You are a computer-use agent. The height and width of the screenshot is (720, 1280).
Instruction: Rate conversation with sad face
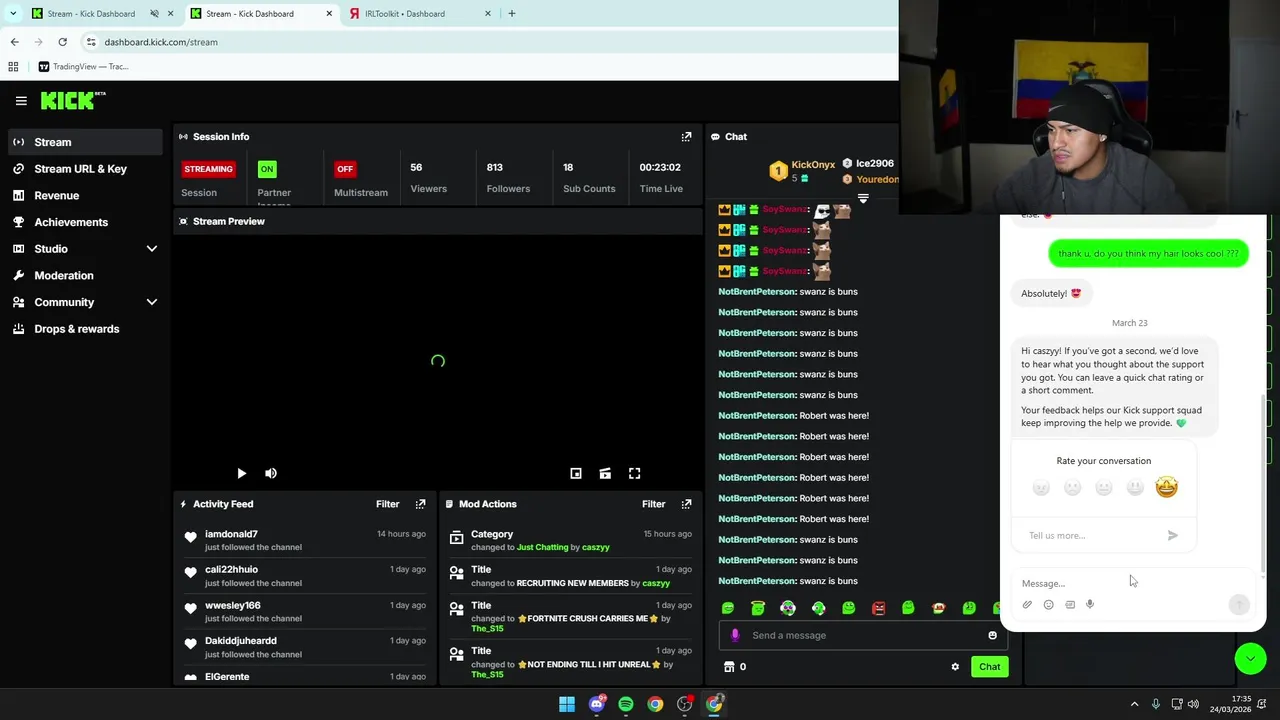(x=1072, y=488)
